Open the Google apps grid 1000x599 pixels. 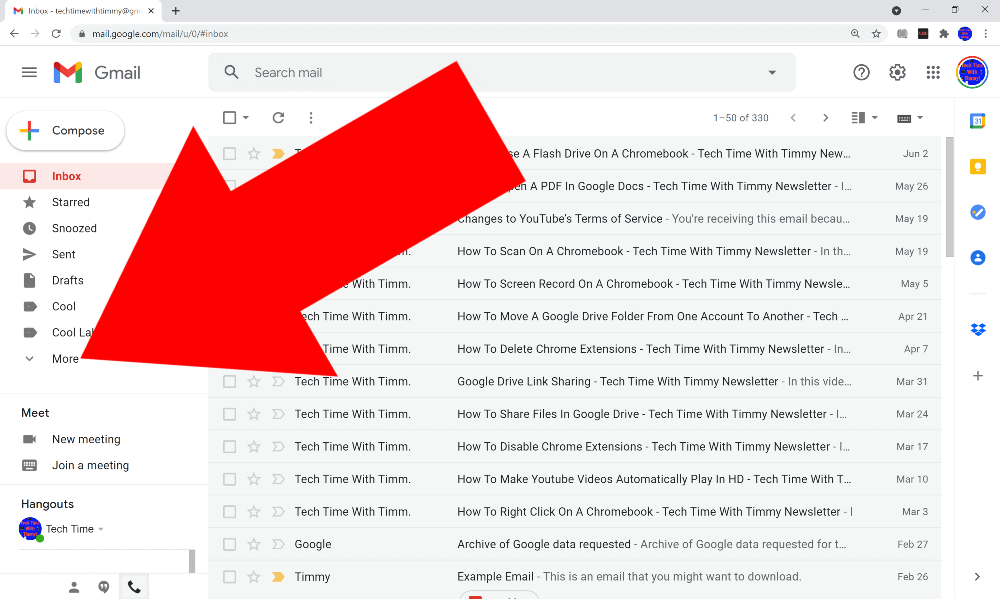coord(933,73)
